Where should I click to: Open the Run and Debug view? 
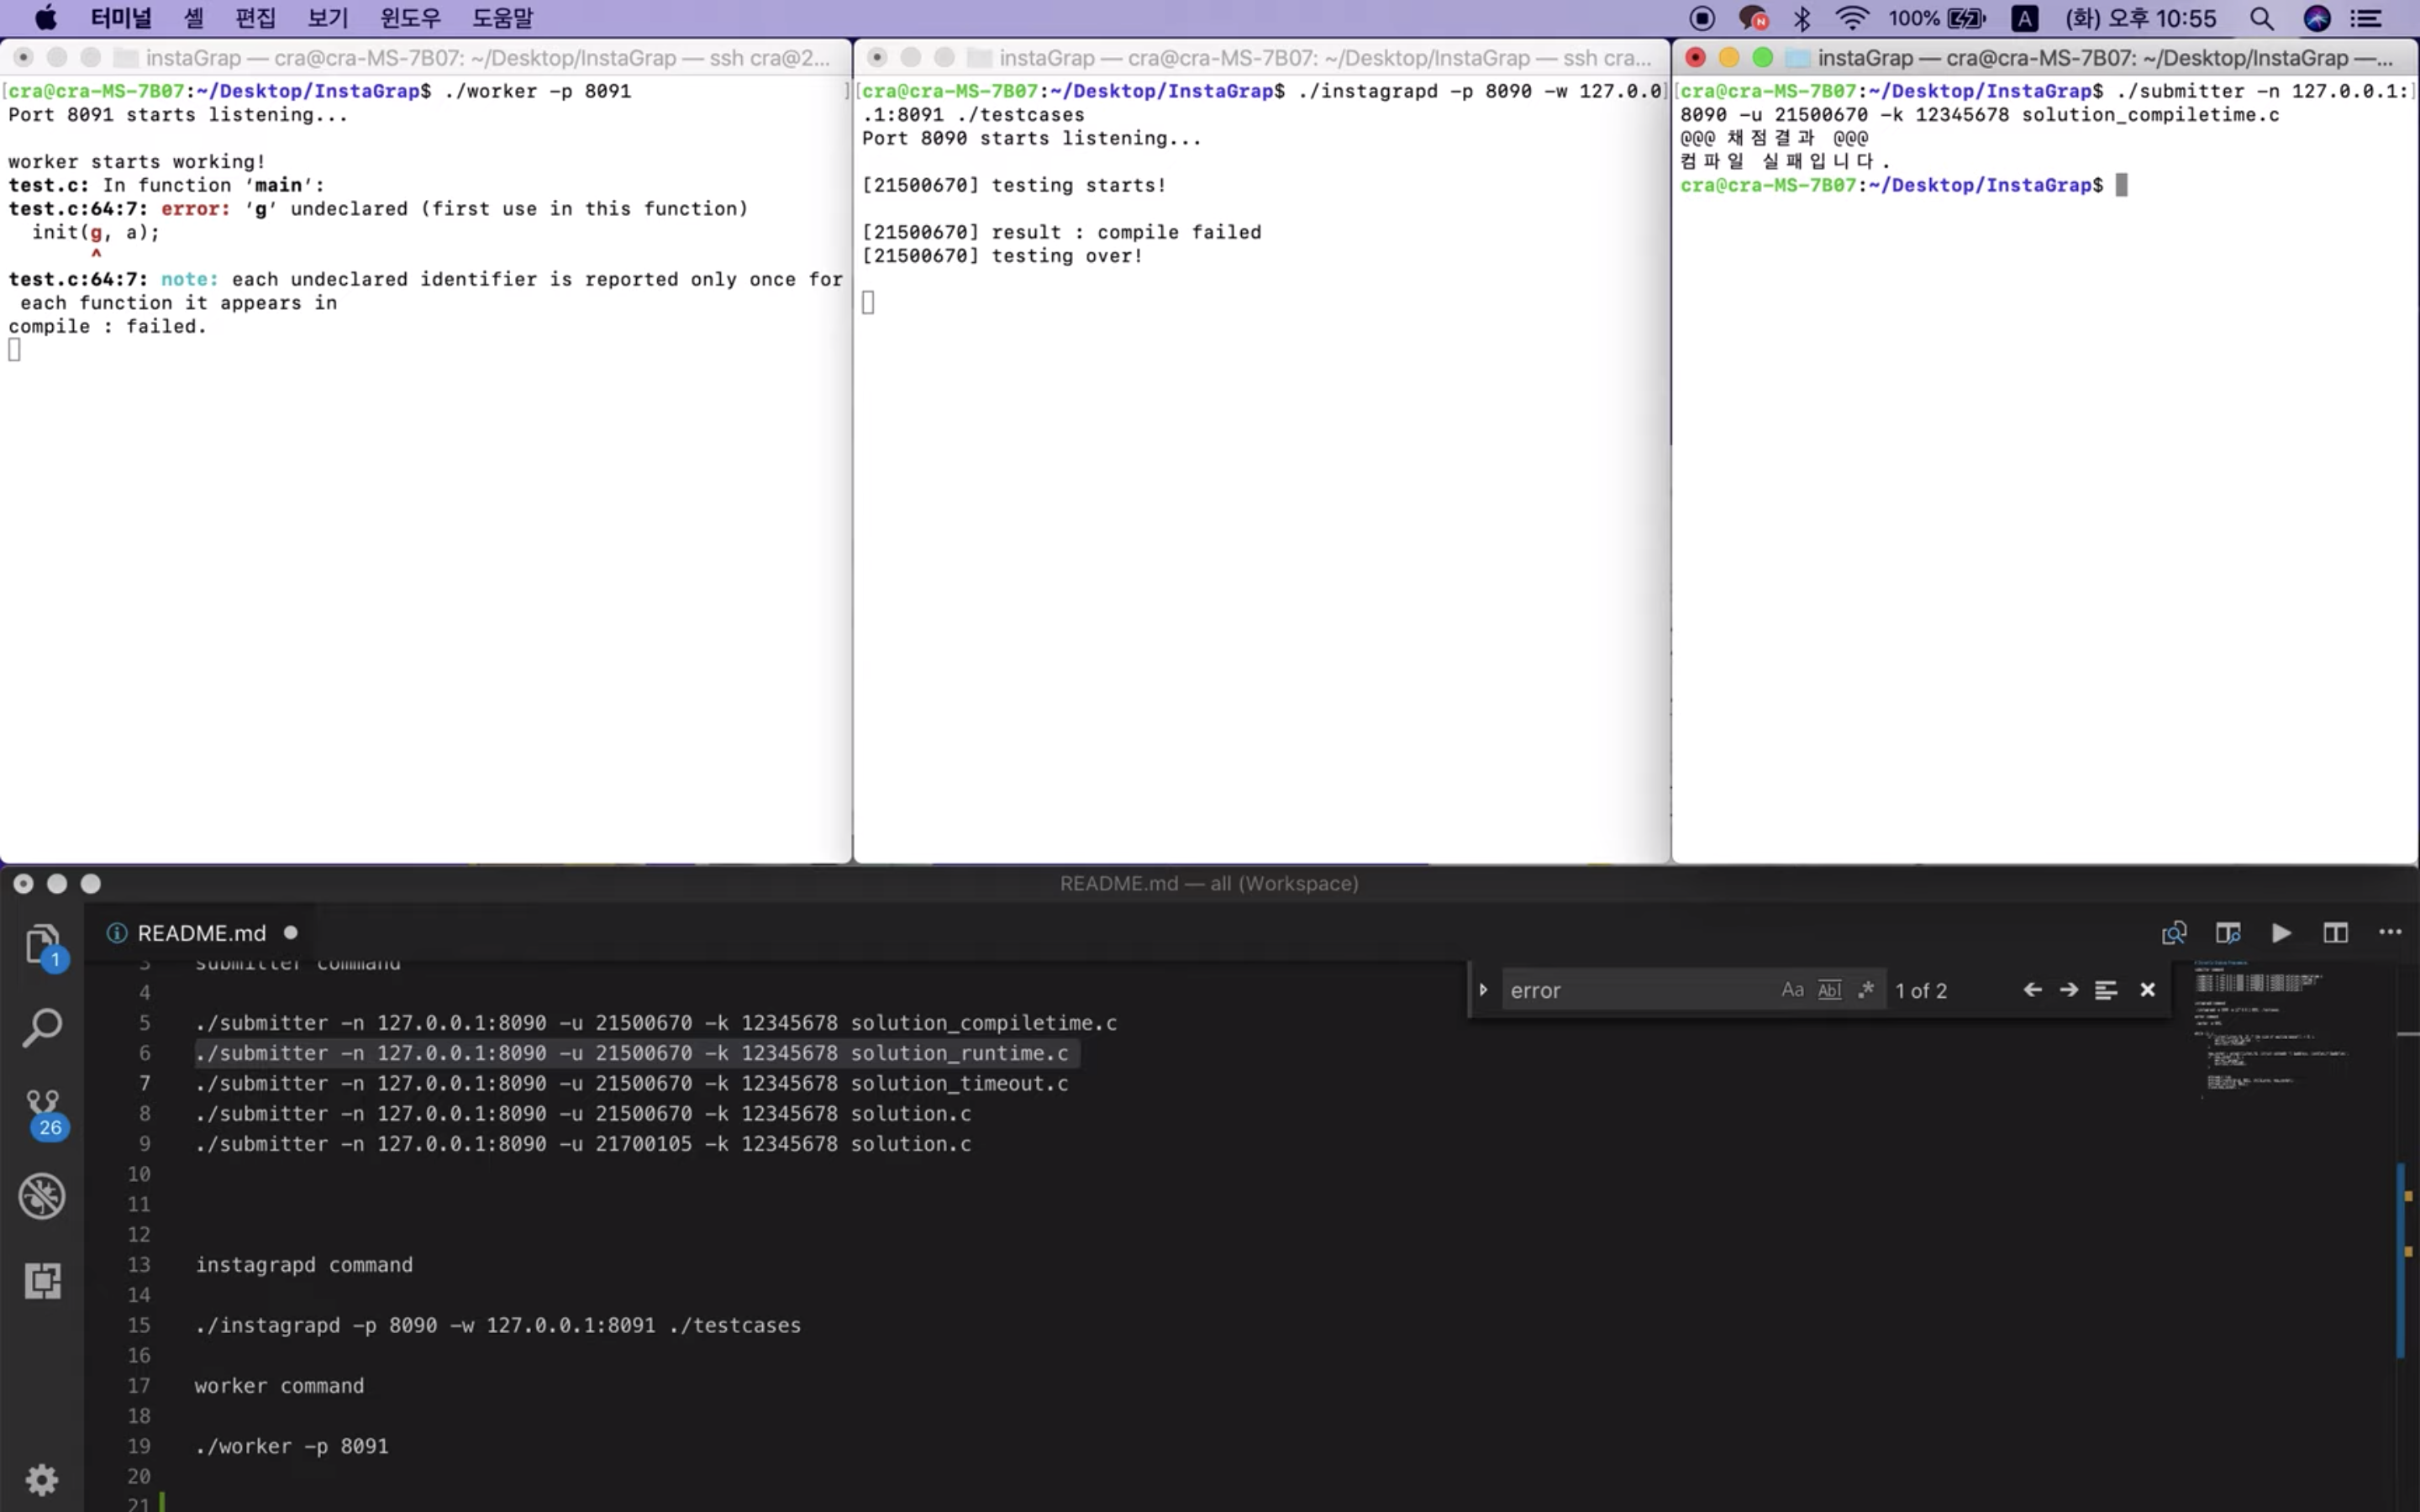42,1196
